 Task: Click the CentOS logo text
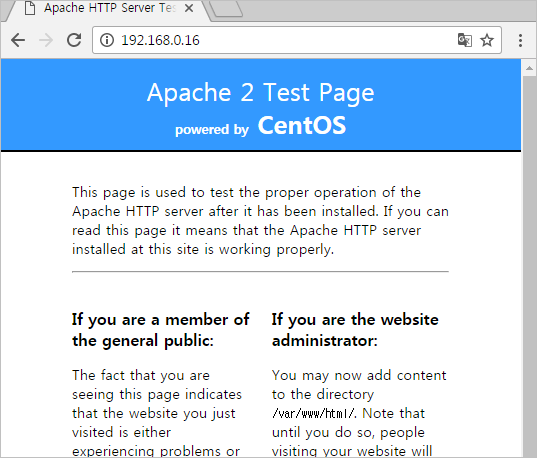point(302,125)
